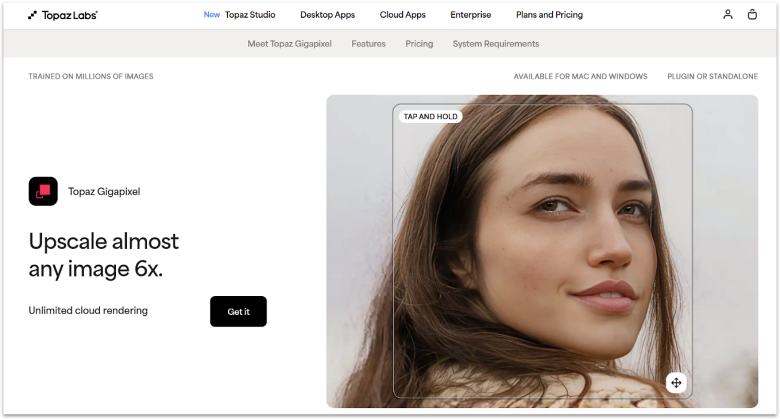This screenshot has width=780, height=419.
Task: Click the Topaz Labs logo
Action: tap(63, 15)
